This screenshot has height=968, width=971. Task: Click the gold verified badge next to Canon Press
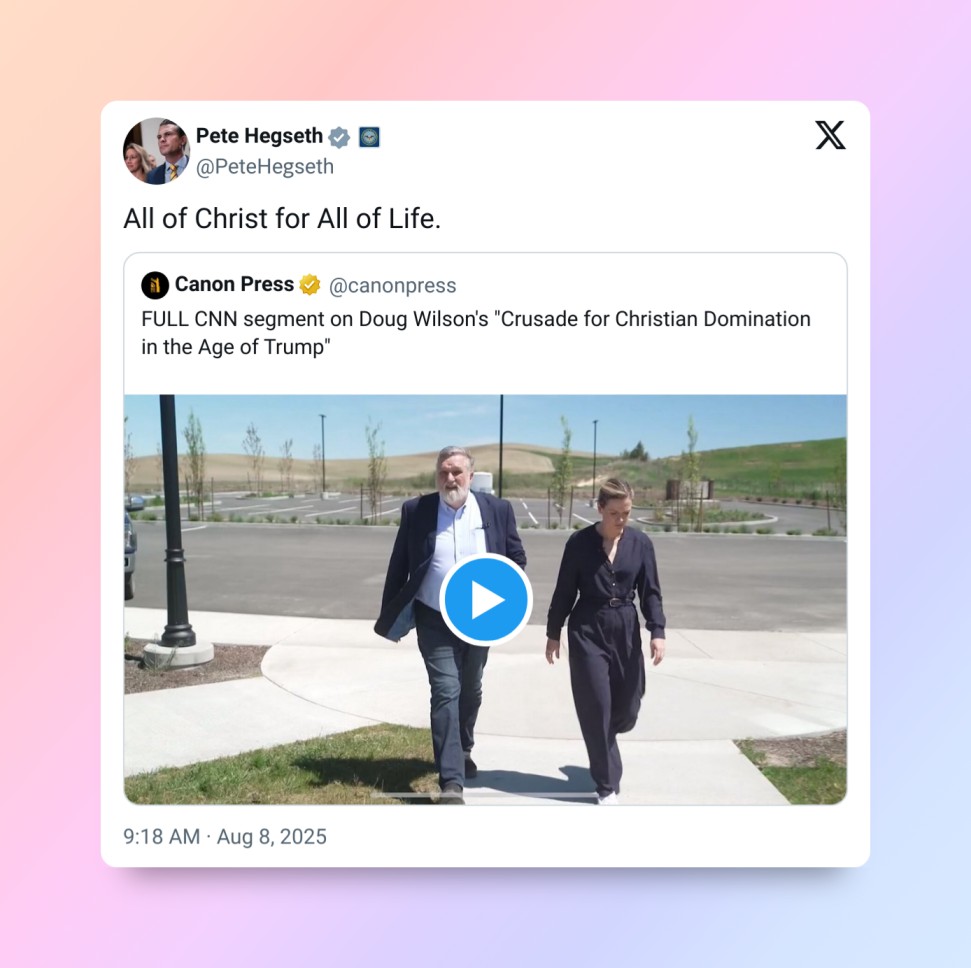coord(310,285)
